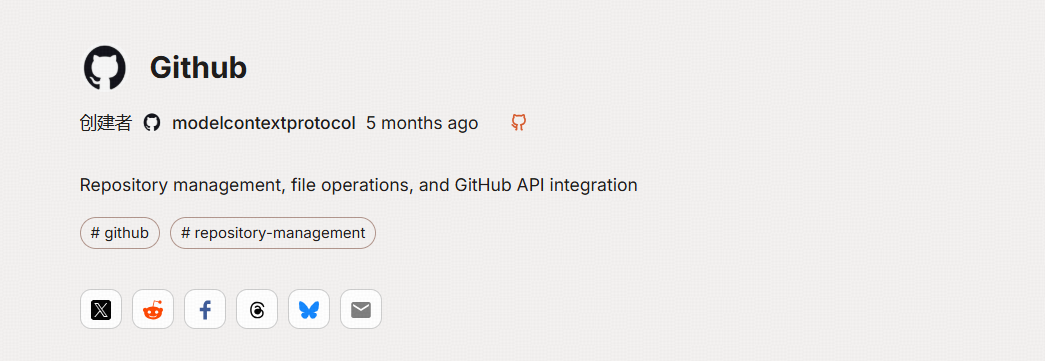Share via Threads icon
The image size is (1045, 361).
257,309
